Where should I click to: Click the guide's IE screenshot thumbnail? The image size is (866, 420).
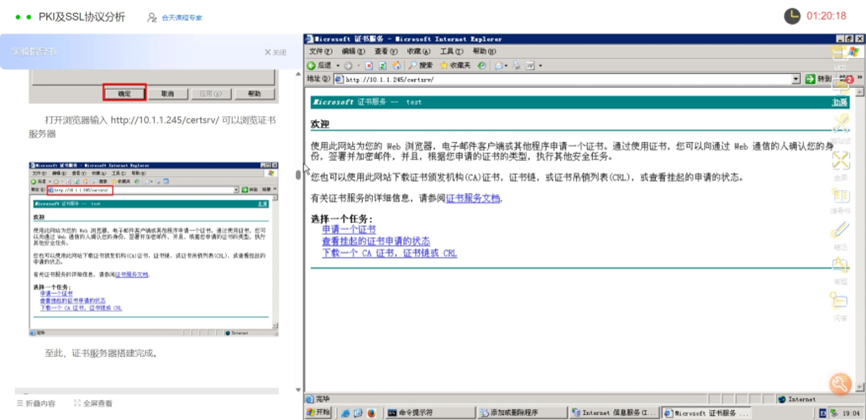coord(154,249)
